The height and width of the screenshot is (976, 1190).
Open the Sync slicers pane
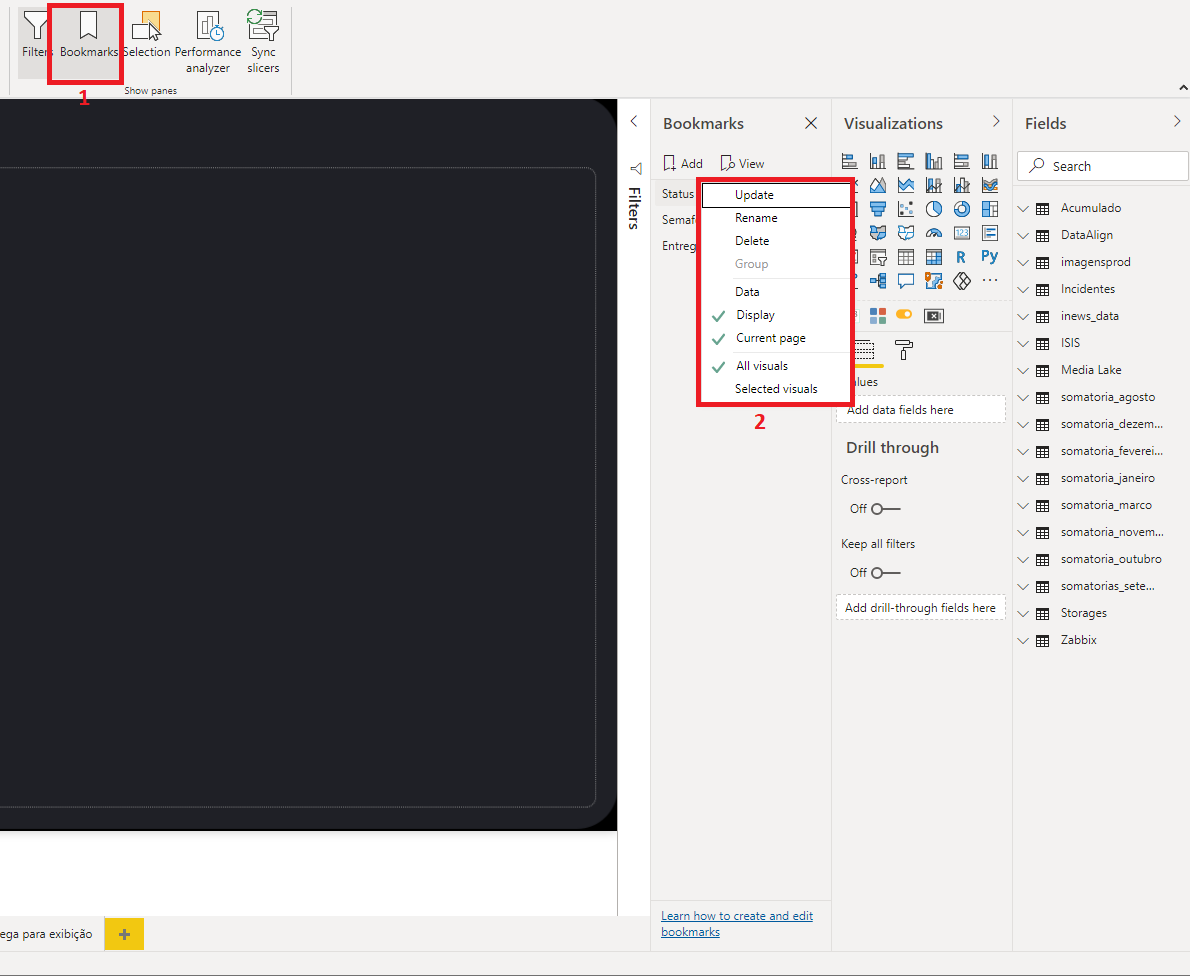coord(263,43)
